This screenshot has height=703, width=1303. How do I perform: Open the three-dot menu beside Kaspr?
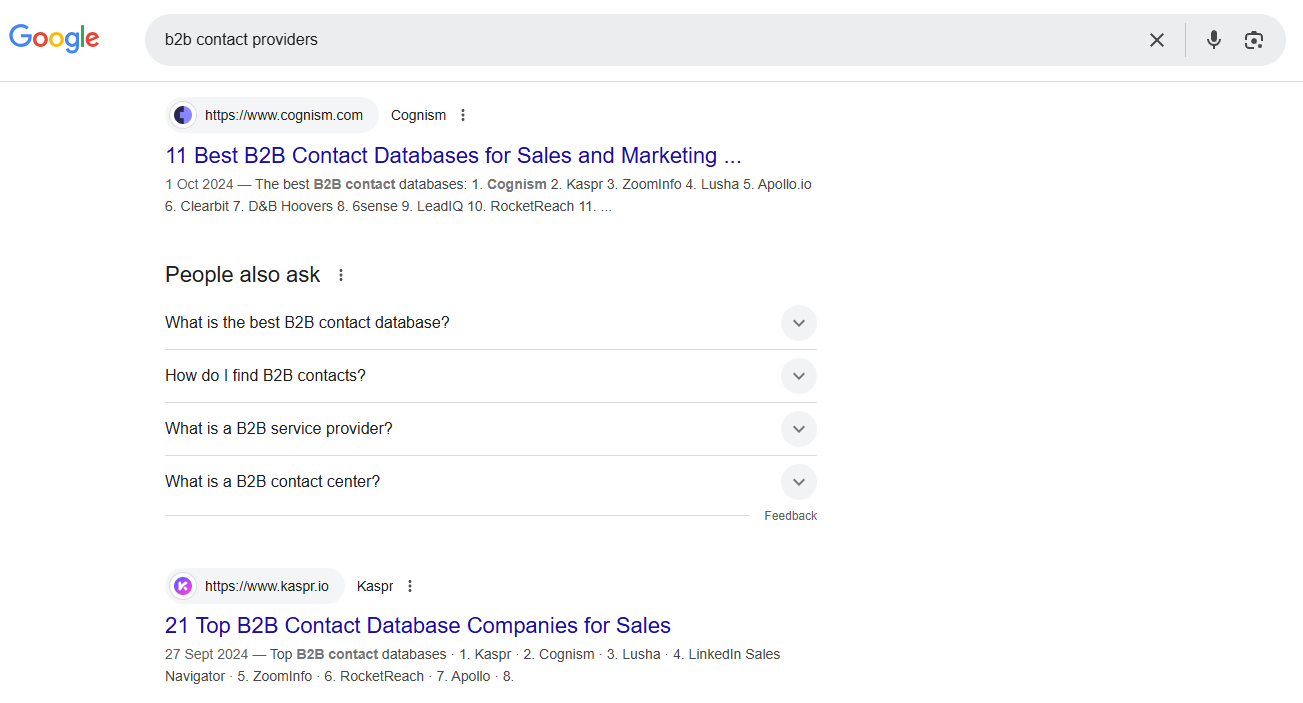pos(410,586)
